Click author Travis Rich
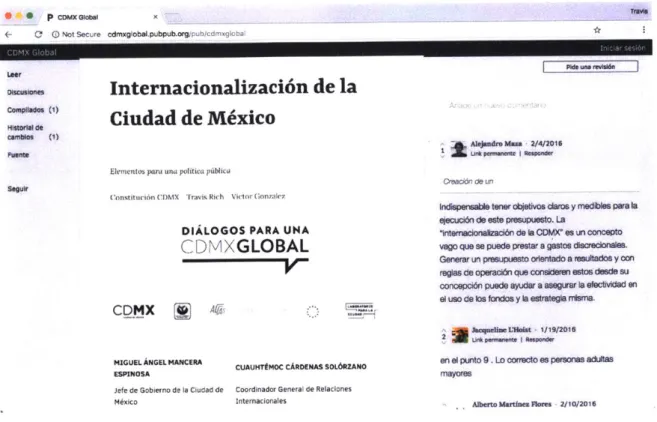Screen dimensions: 657x422 tap(205, 197)
